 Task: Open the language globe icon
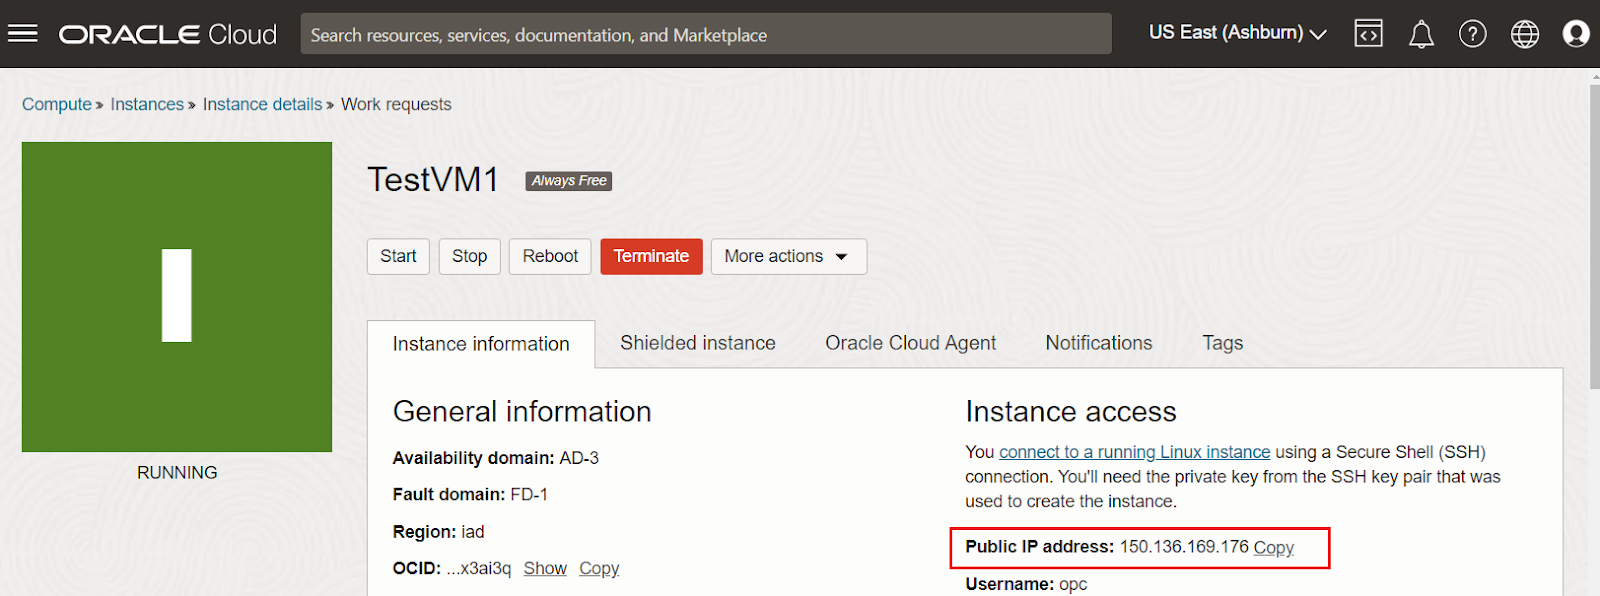tap(1525, 34)
